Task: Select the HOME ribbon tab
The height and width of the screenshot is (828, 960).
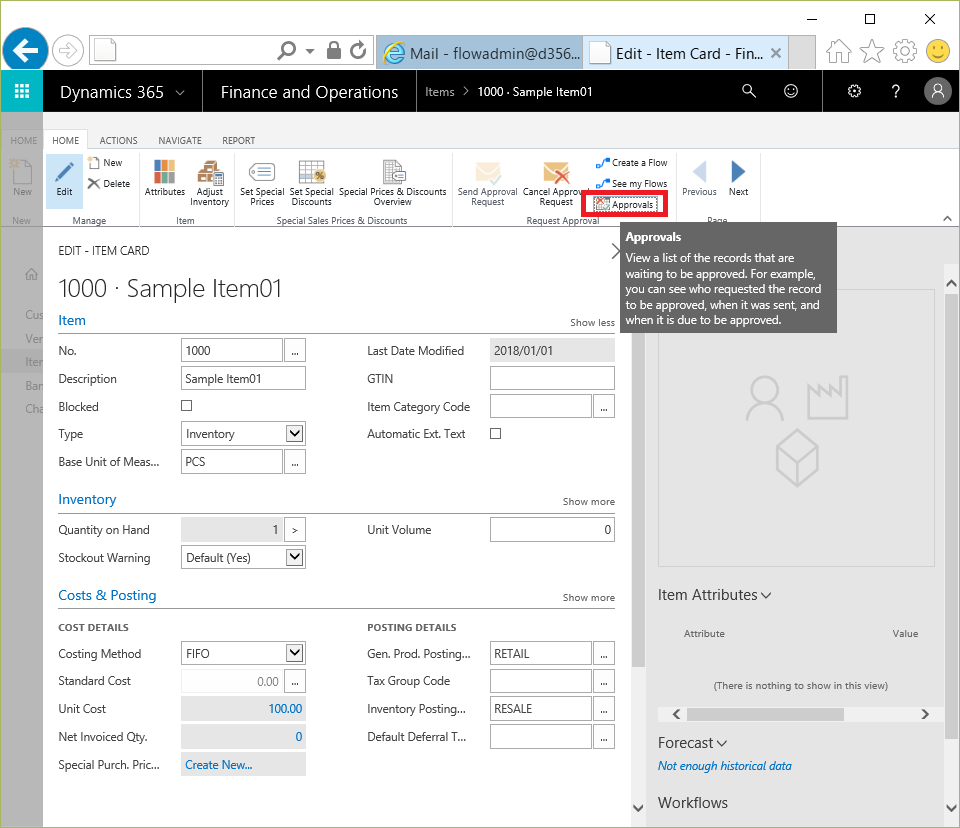Action: 66,141
